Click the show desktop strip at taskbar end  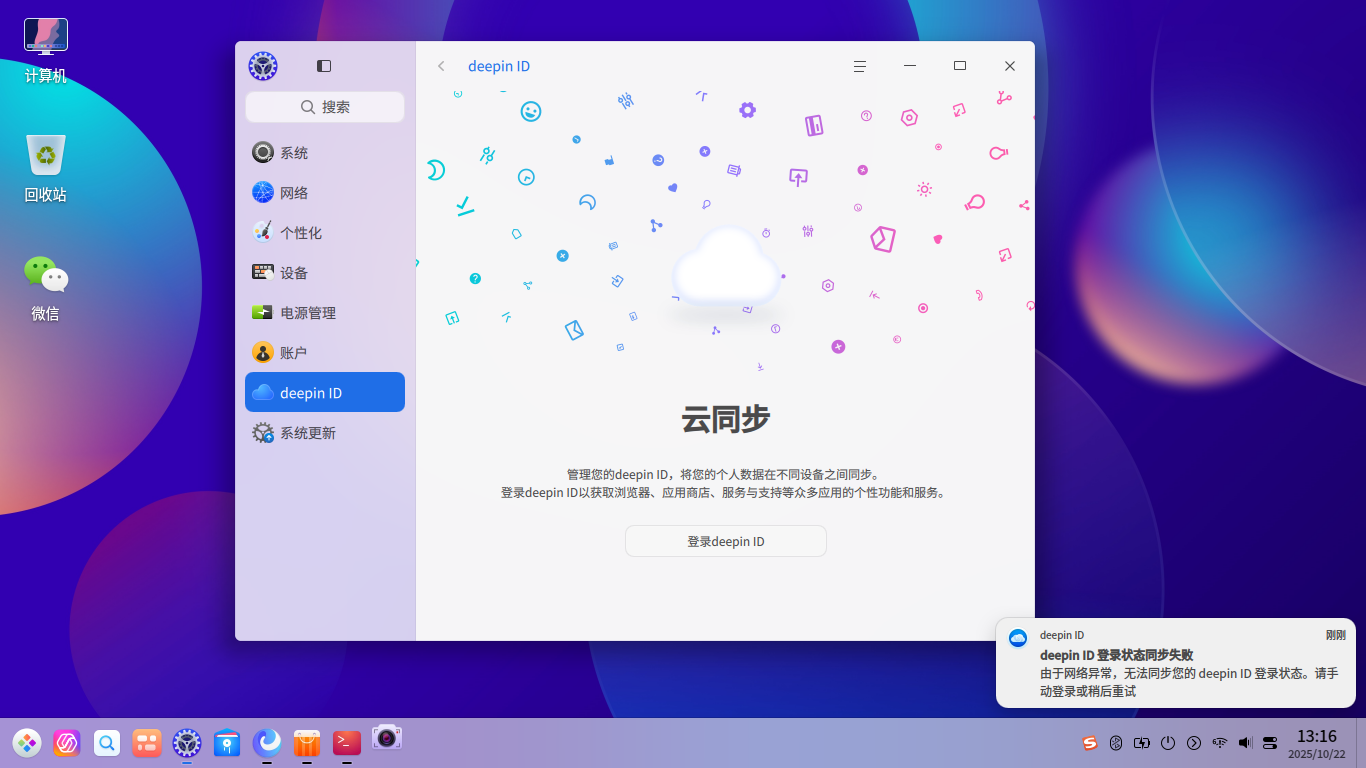click(1361, 743)
